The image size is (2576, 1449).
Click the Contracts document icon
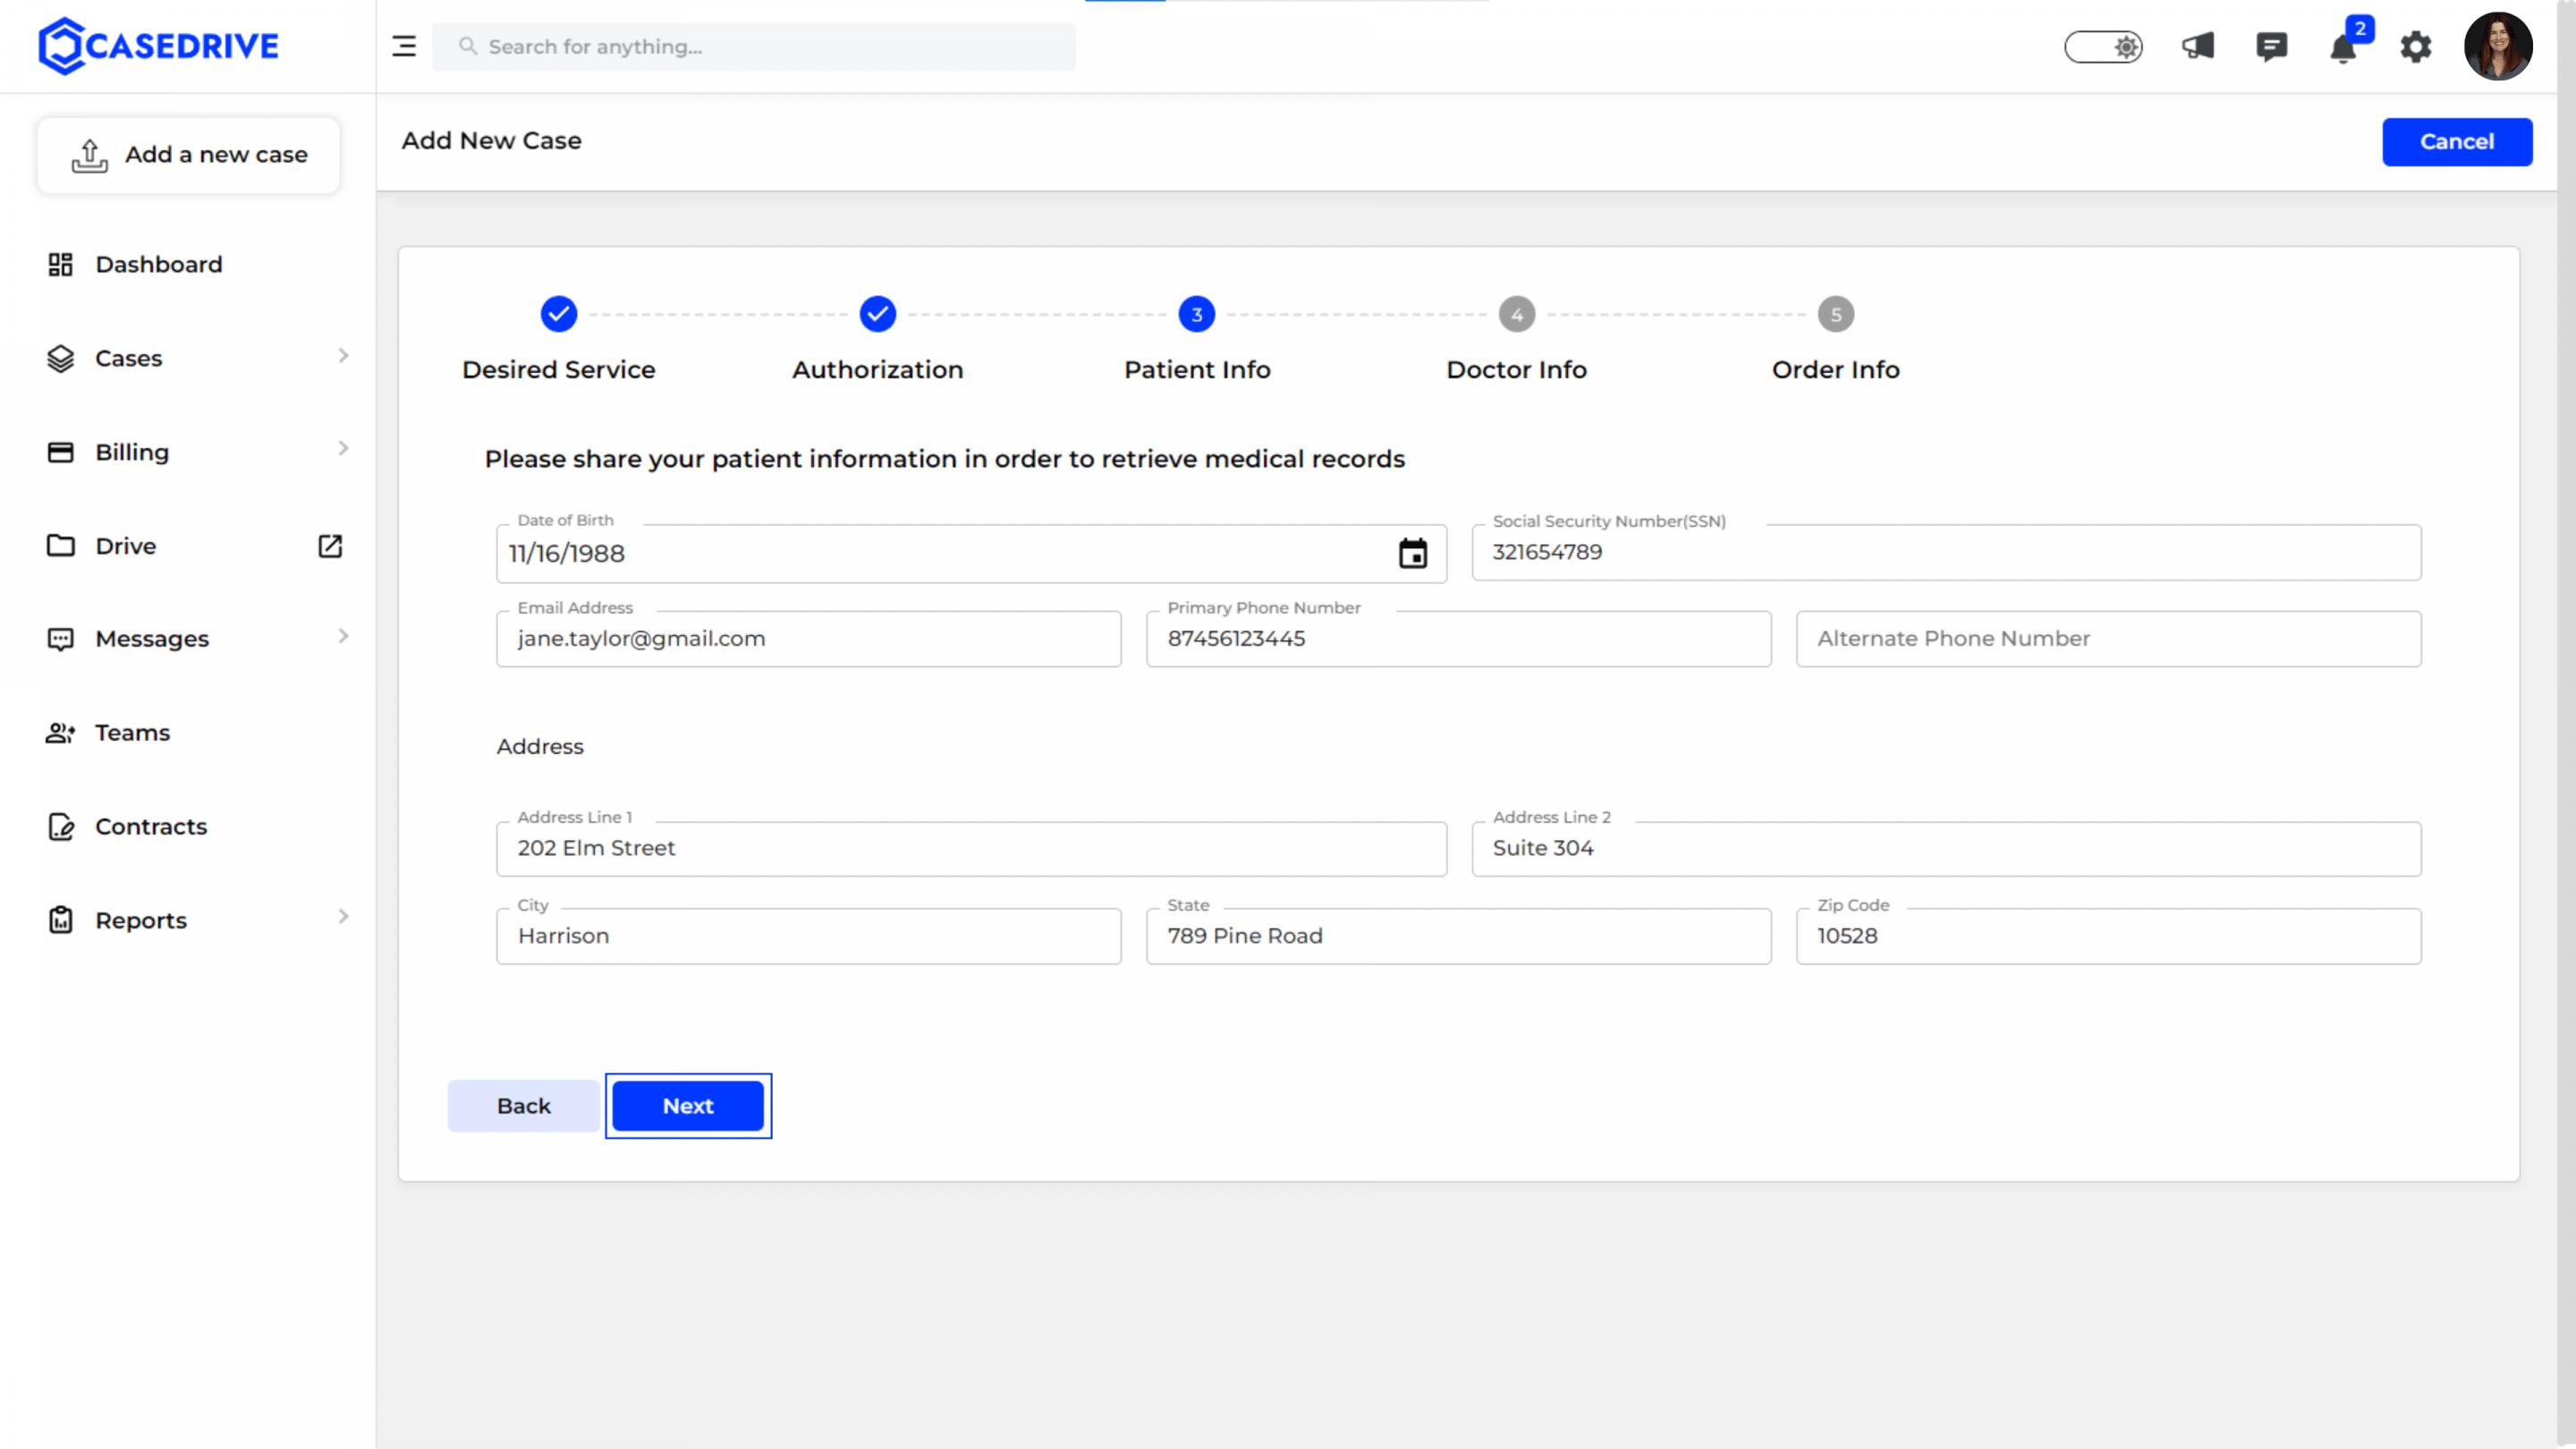61,827
